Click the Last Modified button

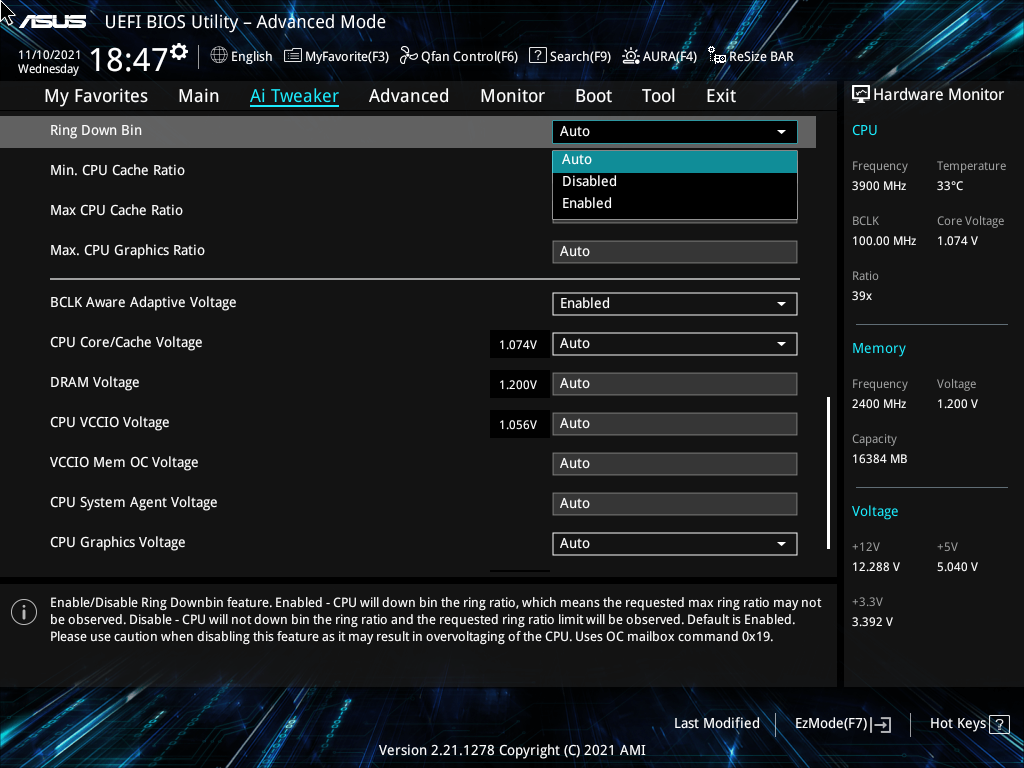pos(716,724)
